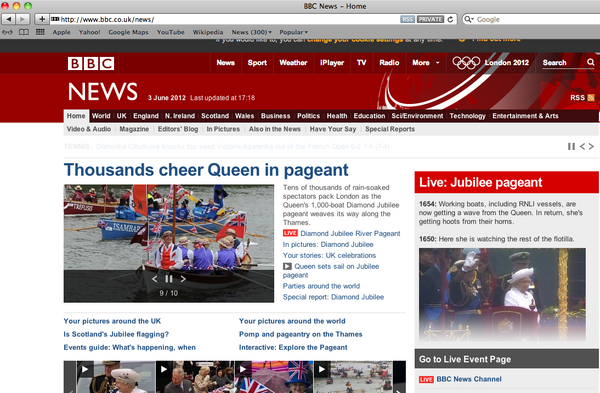Open the Top Sites grid icon
600x393 pixels.
40,32
